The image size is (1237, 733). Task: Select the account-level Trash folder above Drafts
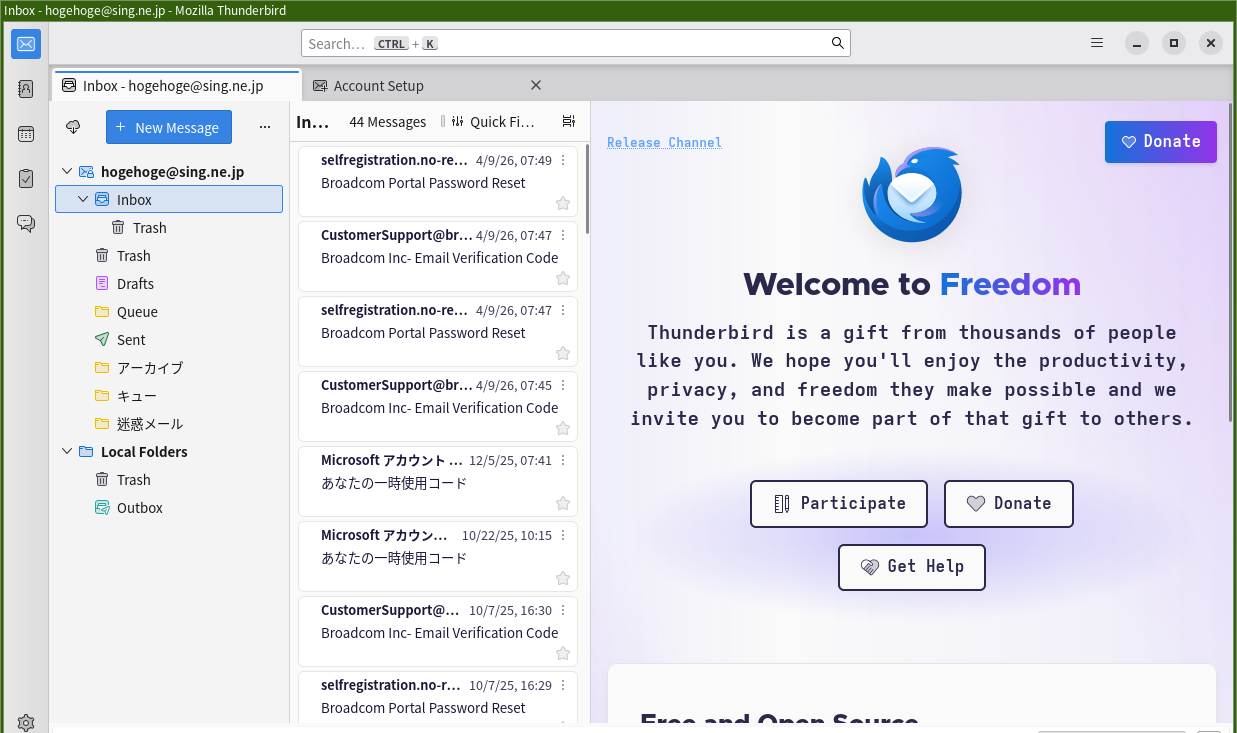169,256
